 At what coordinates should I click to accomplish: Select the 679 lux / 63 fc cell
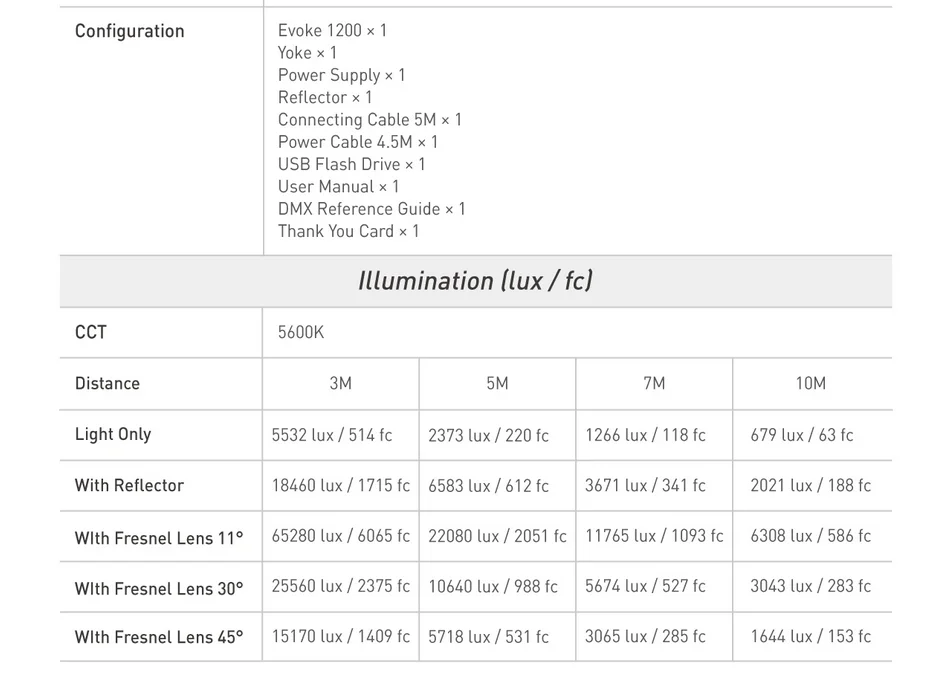click(x=802, y=435)
